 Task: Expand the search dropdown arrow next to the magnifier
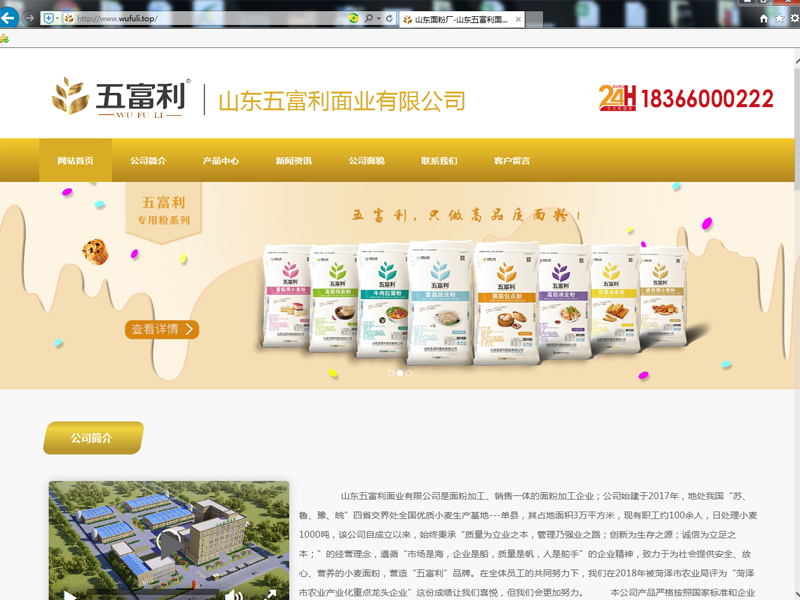click(x=379, y=18)
